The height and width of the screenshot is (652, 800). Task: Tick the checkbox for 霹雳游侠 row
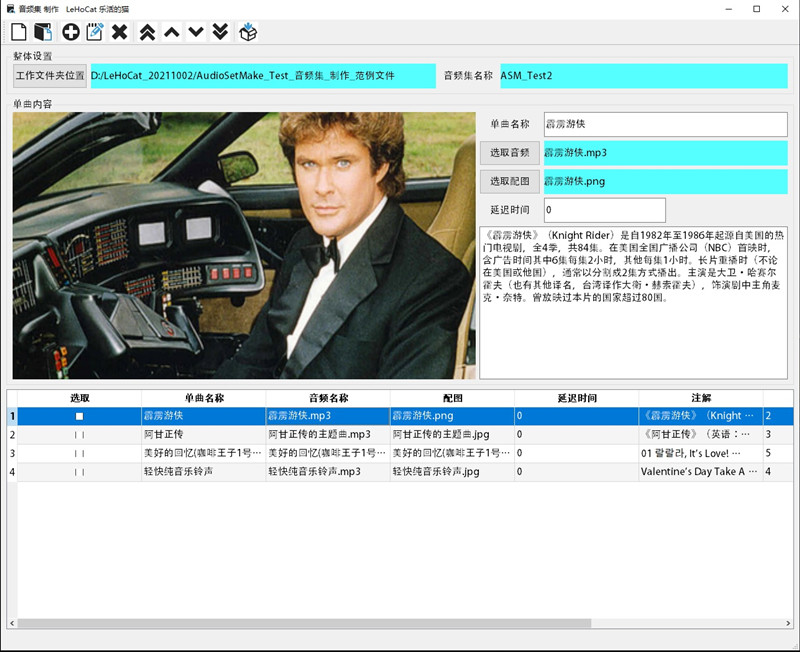click(x=79, y=416)
